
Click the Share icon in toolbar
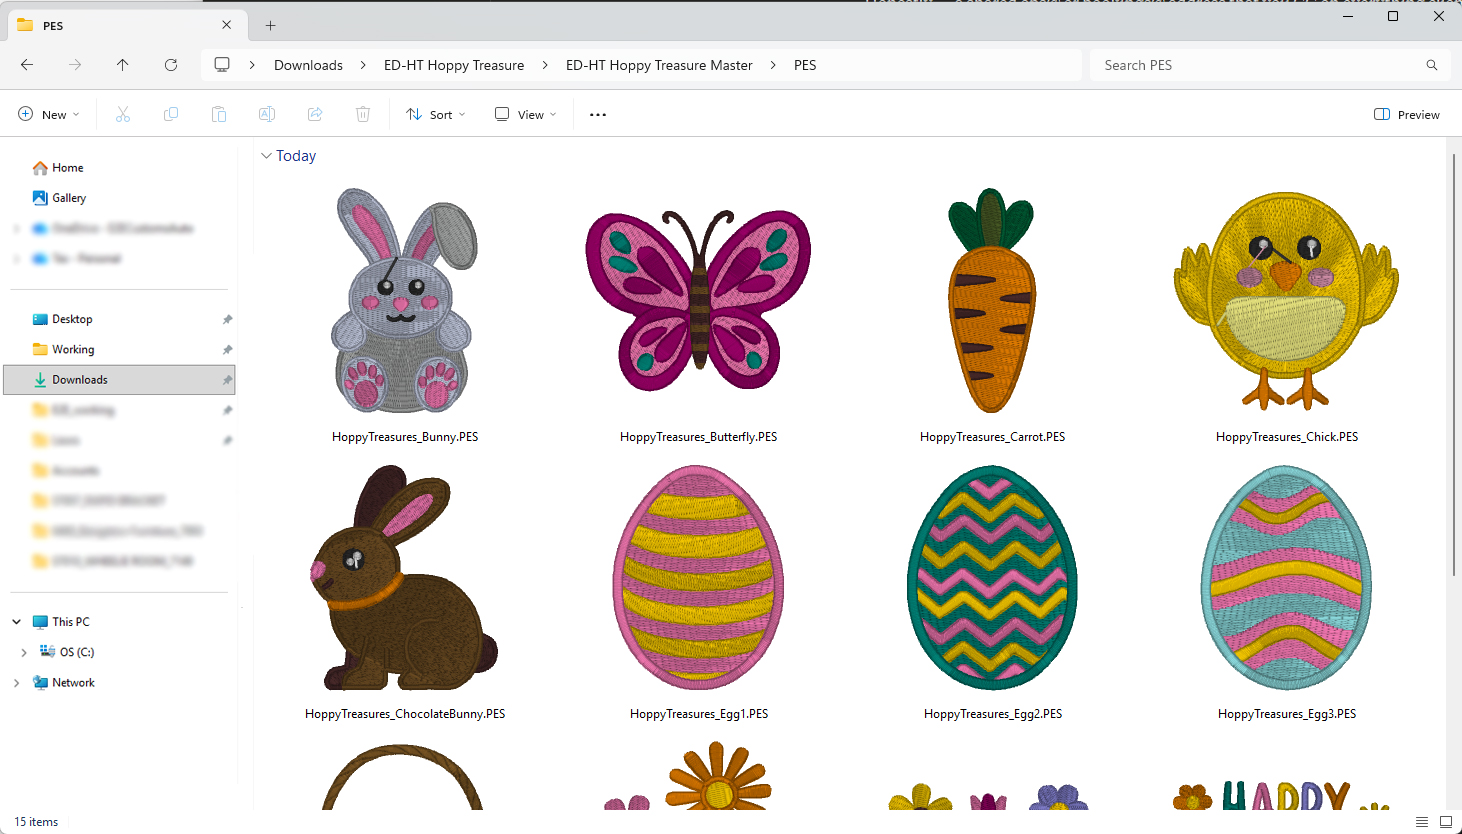tap(315, 115)
